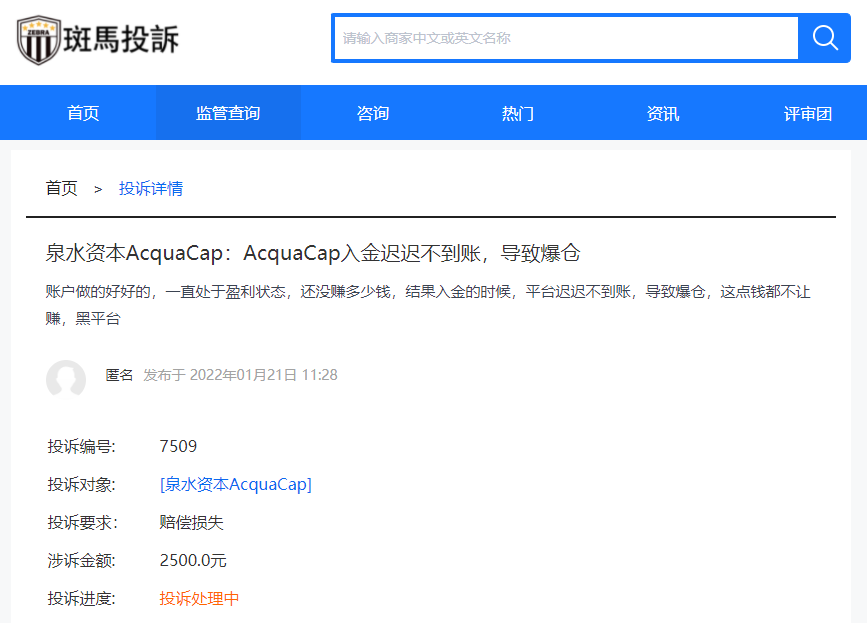
Task: Focus the merchant name search field
Action: (566, 38)
